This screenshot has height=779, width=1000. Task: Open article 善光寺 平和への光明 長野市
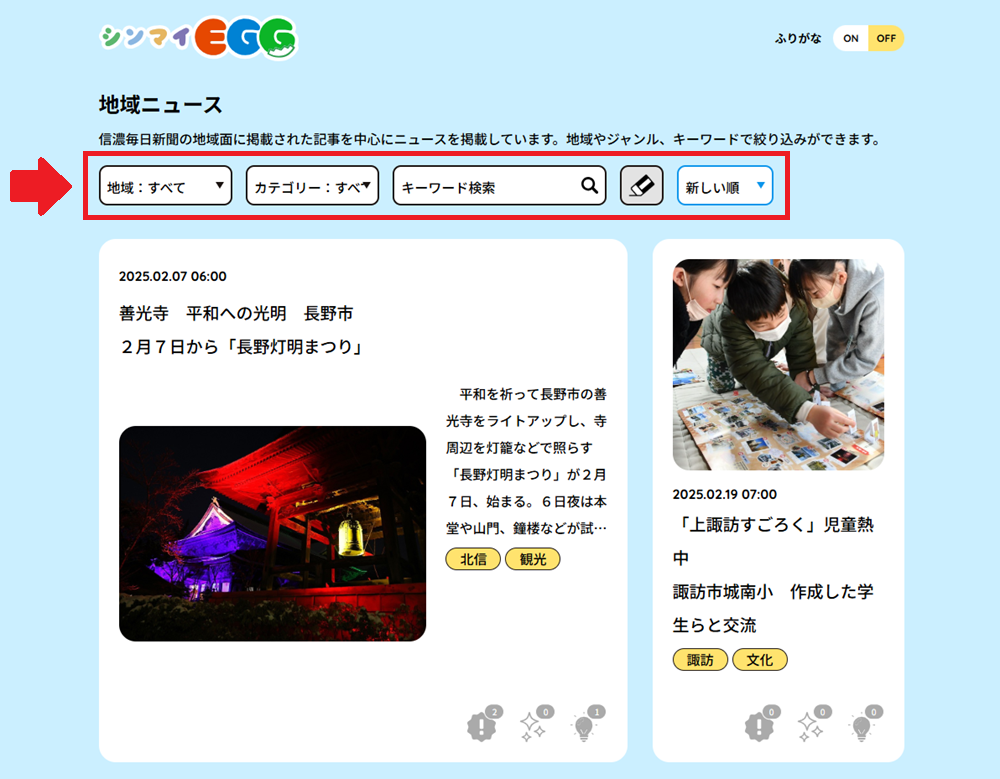point(236,313)
